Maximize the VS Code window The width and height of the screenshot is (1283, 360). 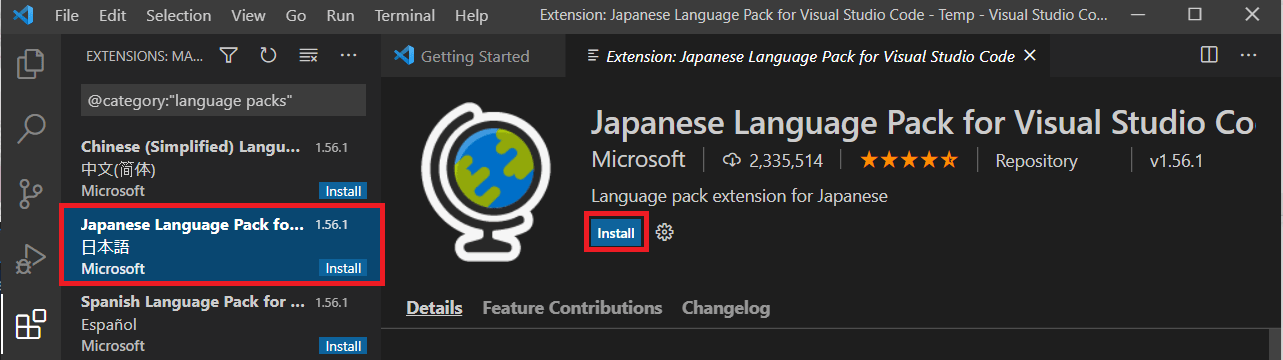click(1195, 16)
